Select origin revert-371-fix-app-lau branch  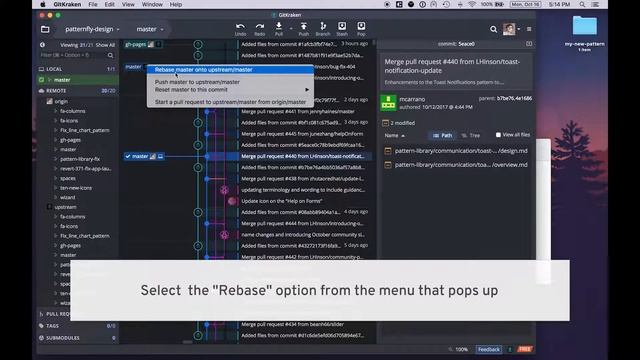(85, 169)
